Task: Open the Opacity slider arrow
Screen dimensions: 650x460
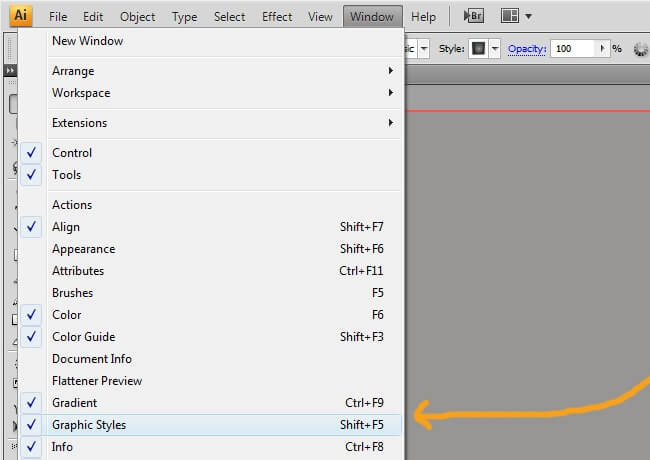Action: coord(602,48)
